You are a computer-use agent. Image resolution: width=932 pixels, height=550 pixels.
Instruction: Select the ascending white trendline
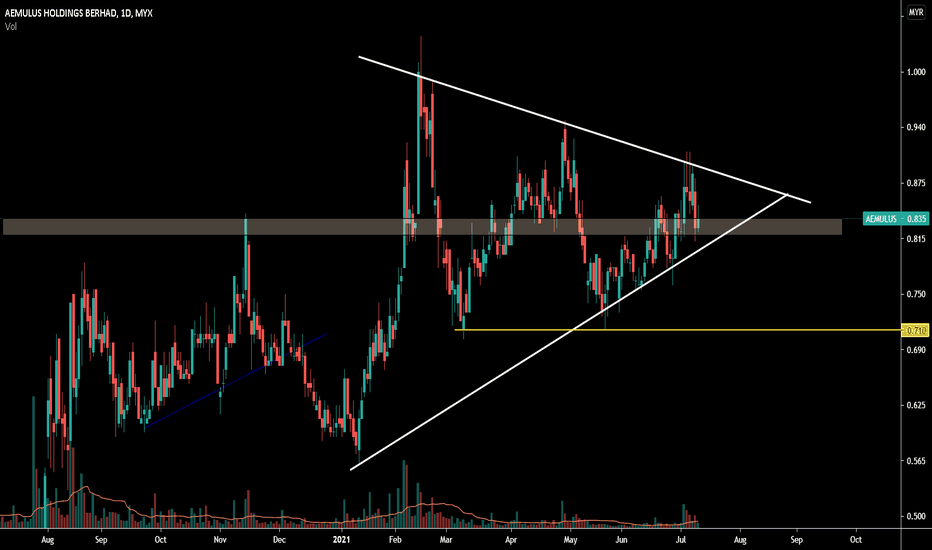point(569,332)
